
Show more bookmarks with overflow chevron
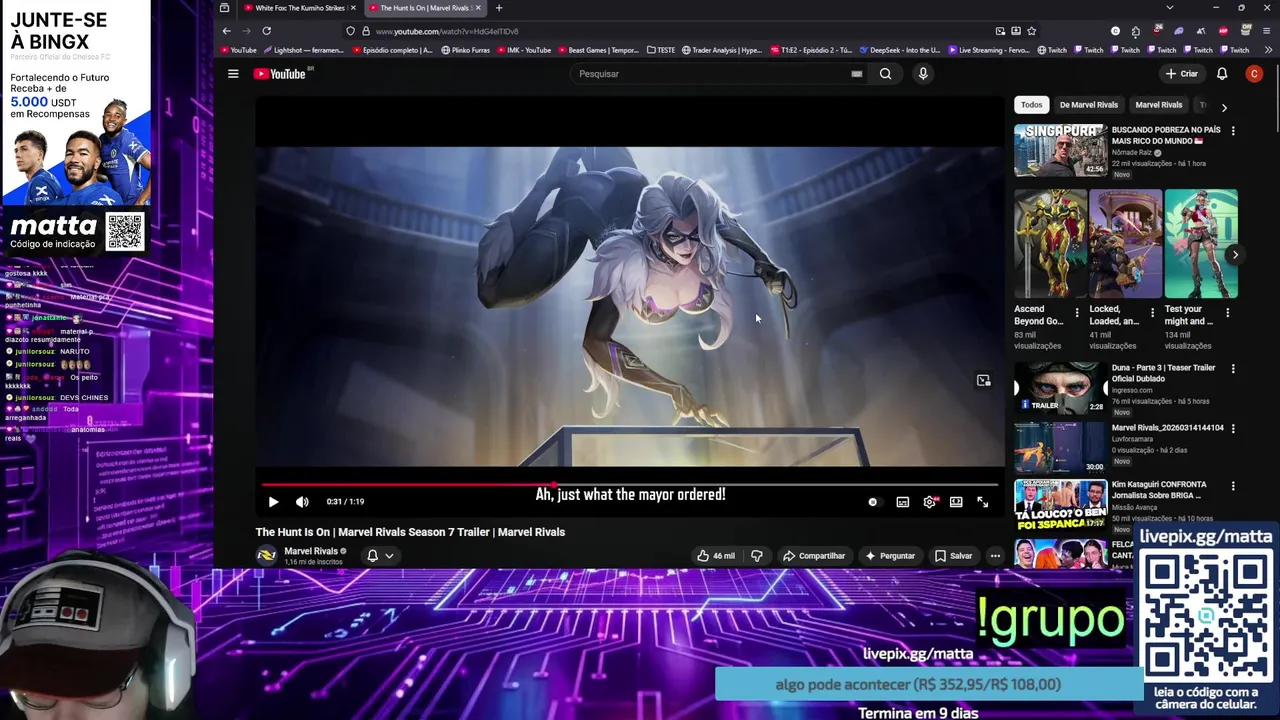(x=1266, y=50)
